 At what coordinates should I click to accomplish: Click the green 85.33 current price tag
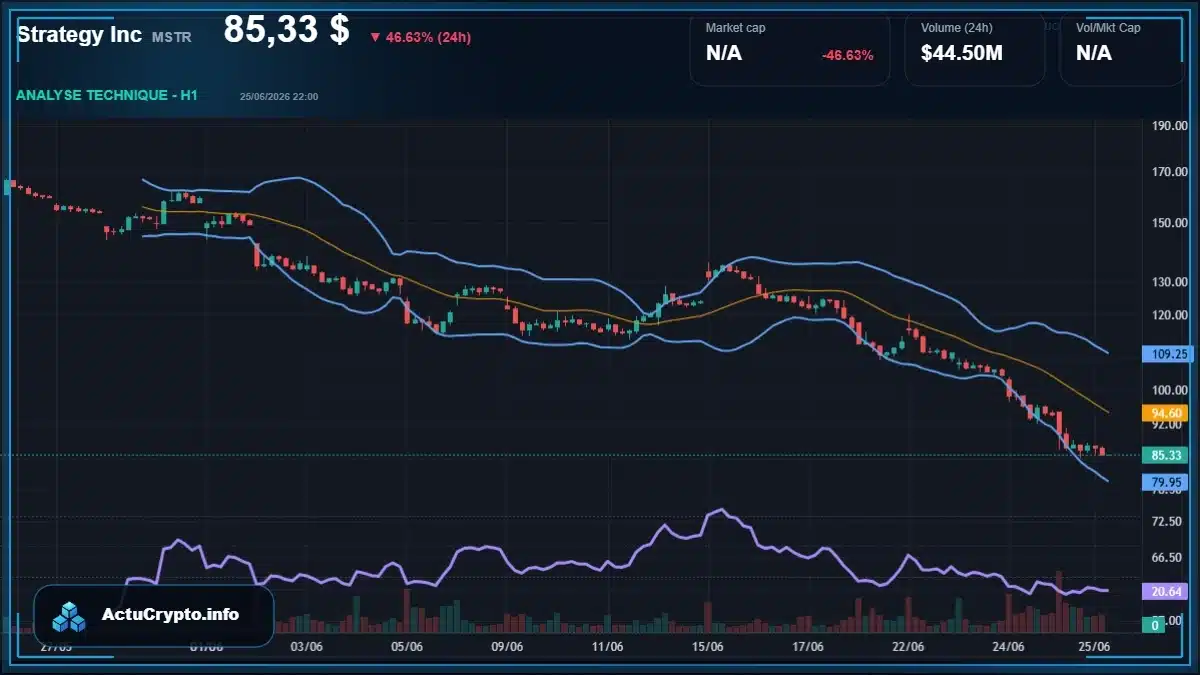tap(1167, 455)
